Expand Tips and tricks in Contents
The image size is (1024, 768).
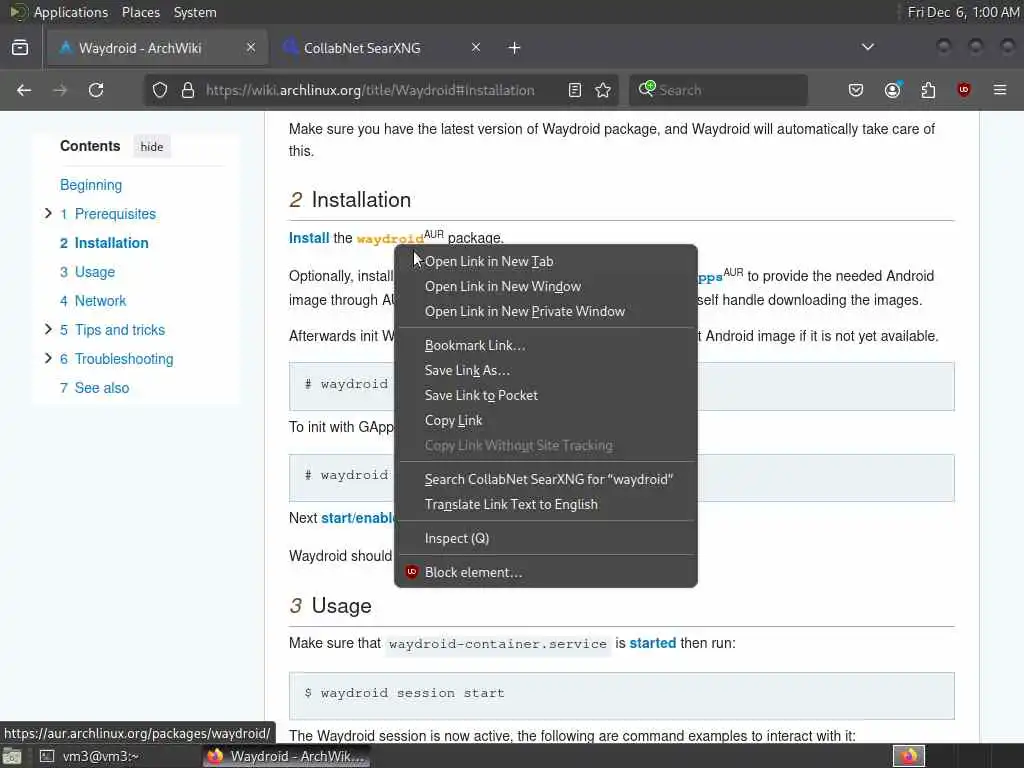tap(48, 329)
